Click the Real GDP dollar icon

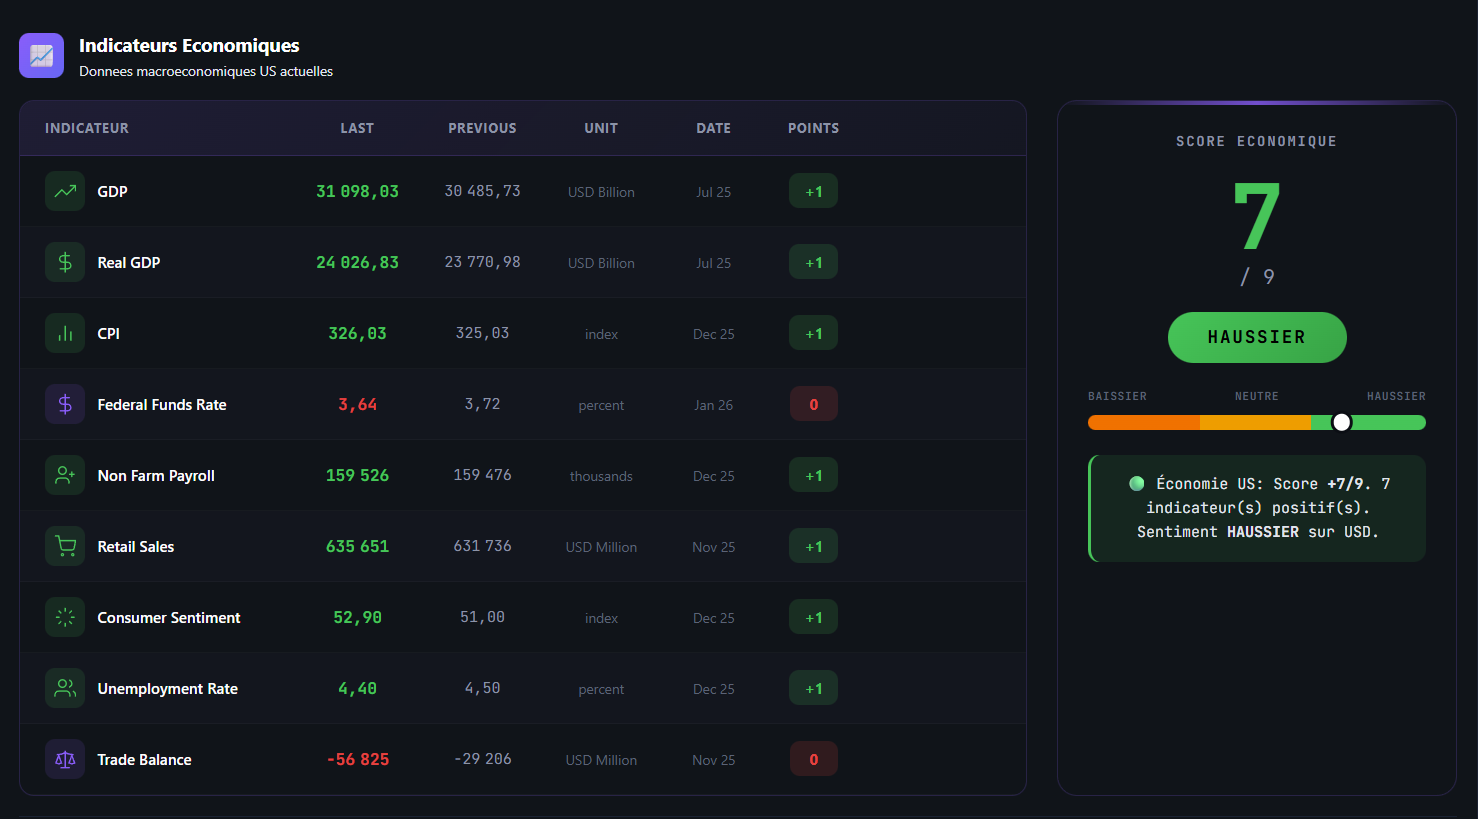point(65,263)
